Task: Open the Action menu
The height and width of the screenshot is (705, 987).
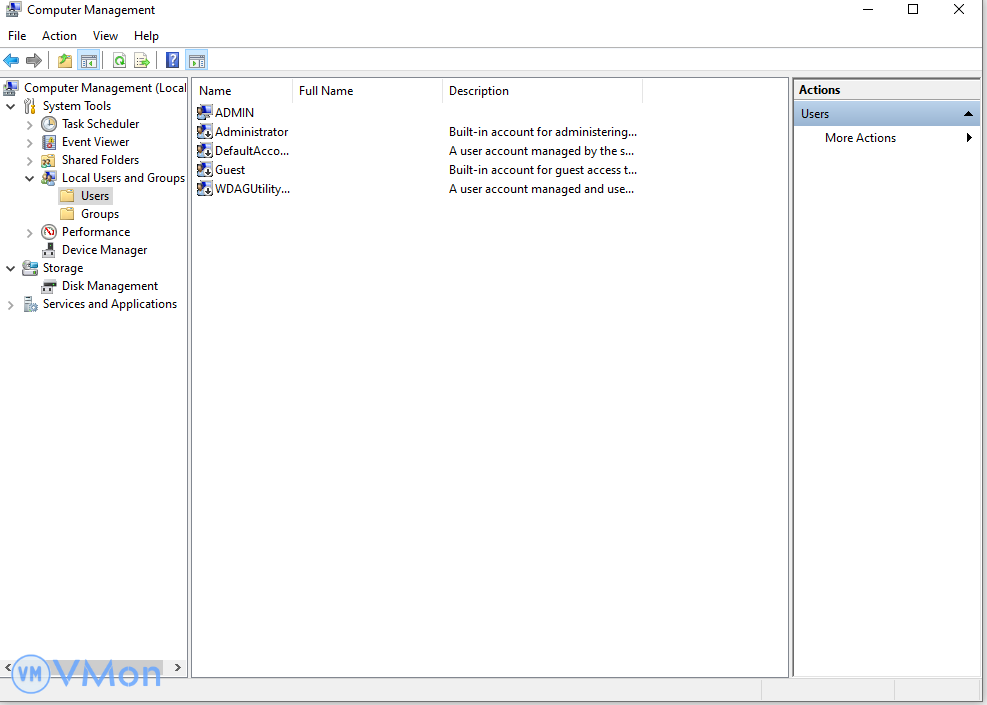Action: pyautogui.click(x=59, y=36)
